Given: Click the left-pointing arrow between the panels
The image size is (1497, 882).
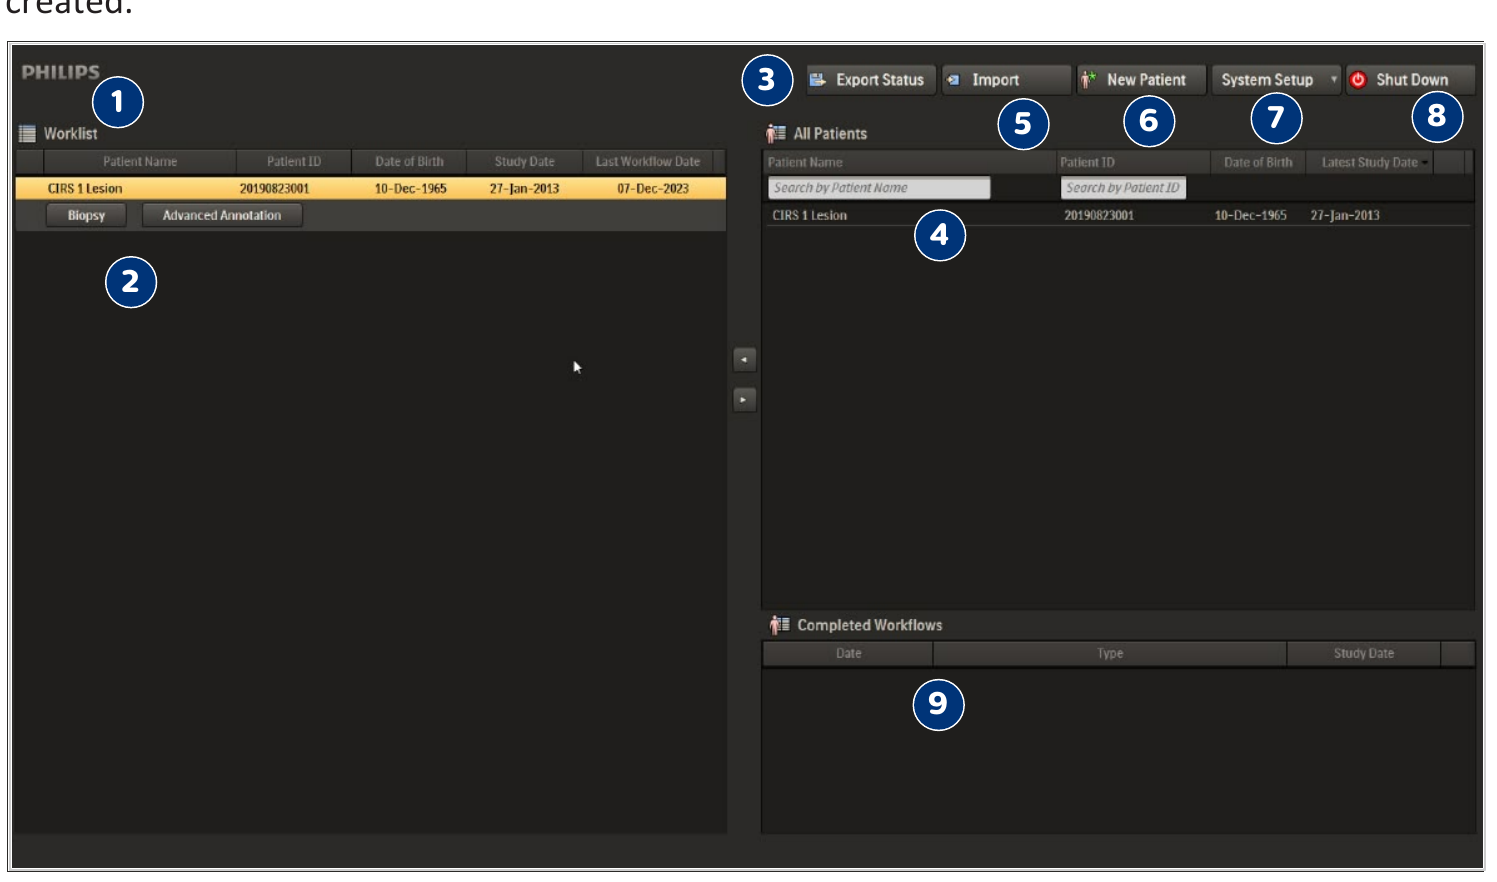Looking at the screenshot, I should coord(744,360).
